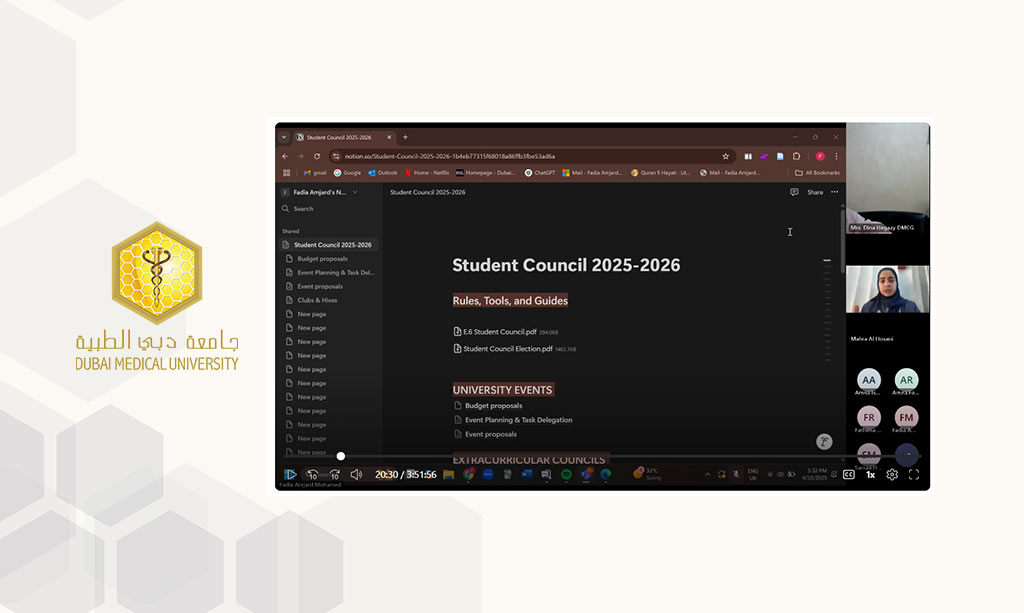Open the apps grid in bookmarks bar
The image size is (1024, 613).
tap(287, 173)
